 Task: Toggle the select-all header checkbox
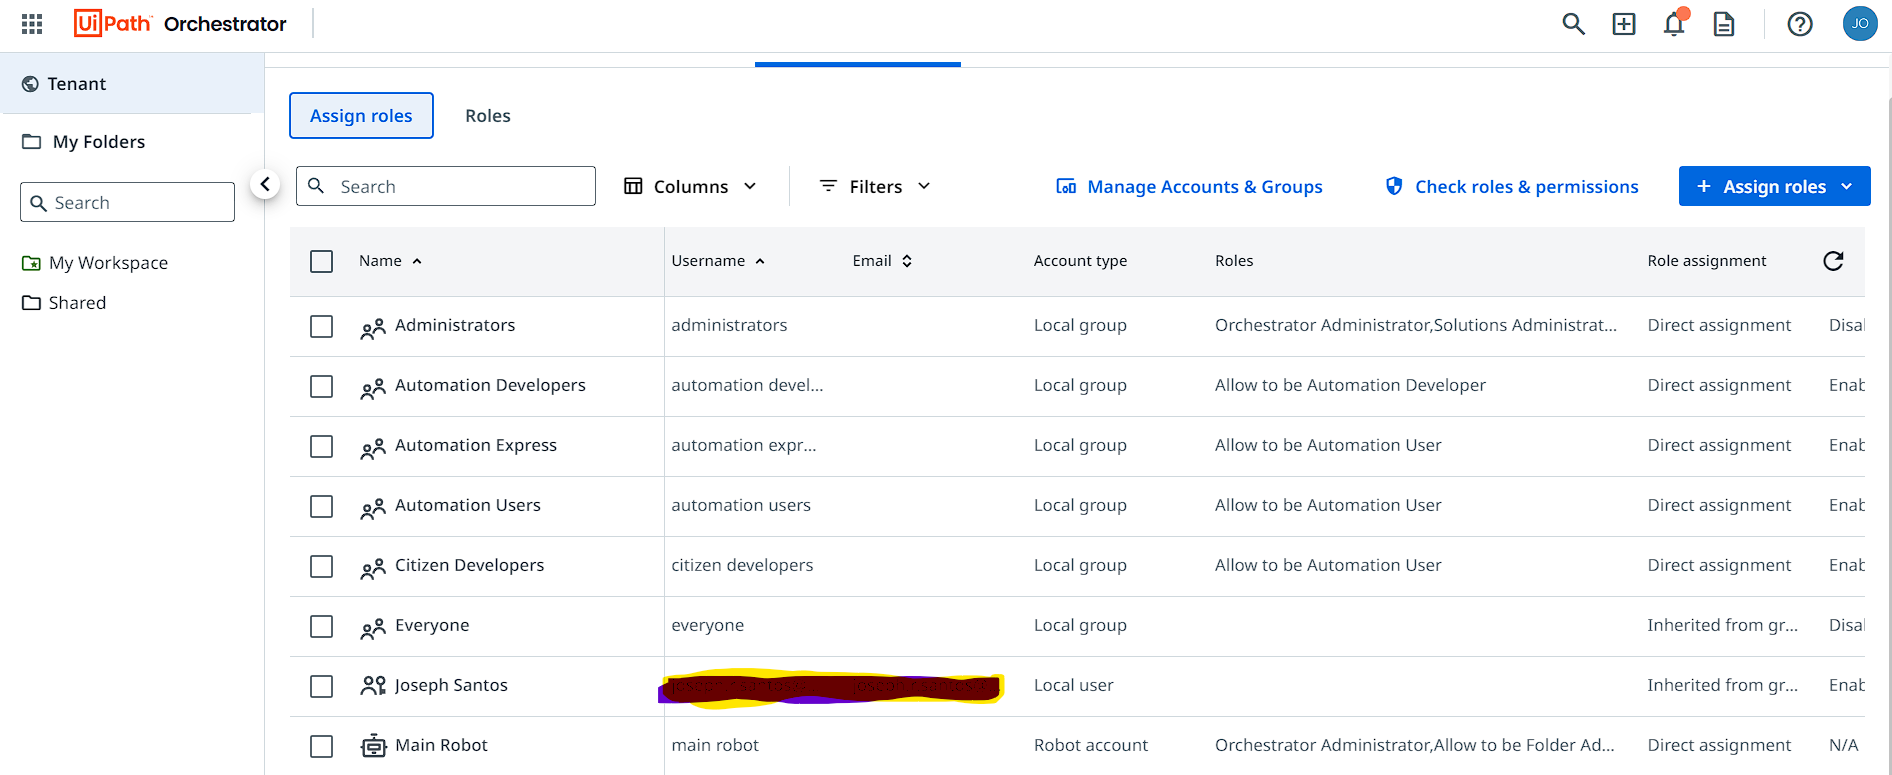(321, 262)
